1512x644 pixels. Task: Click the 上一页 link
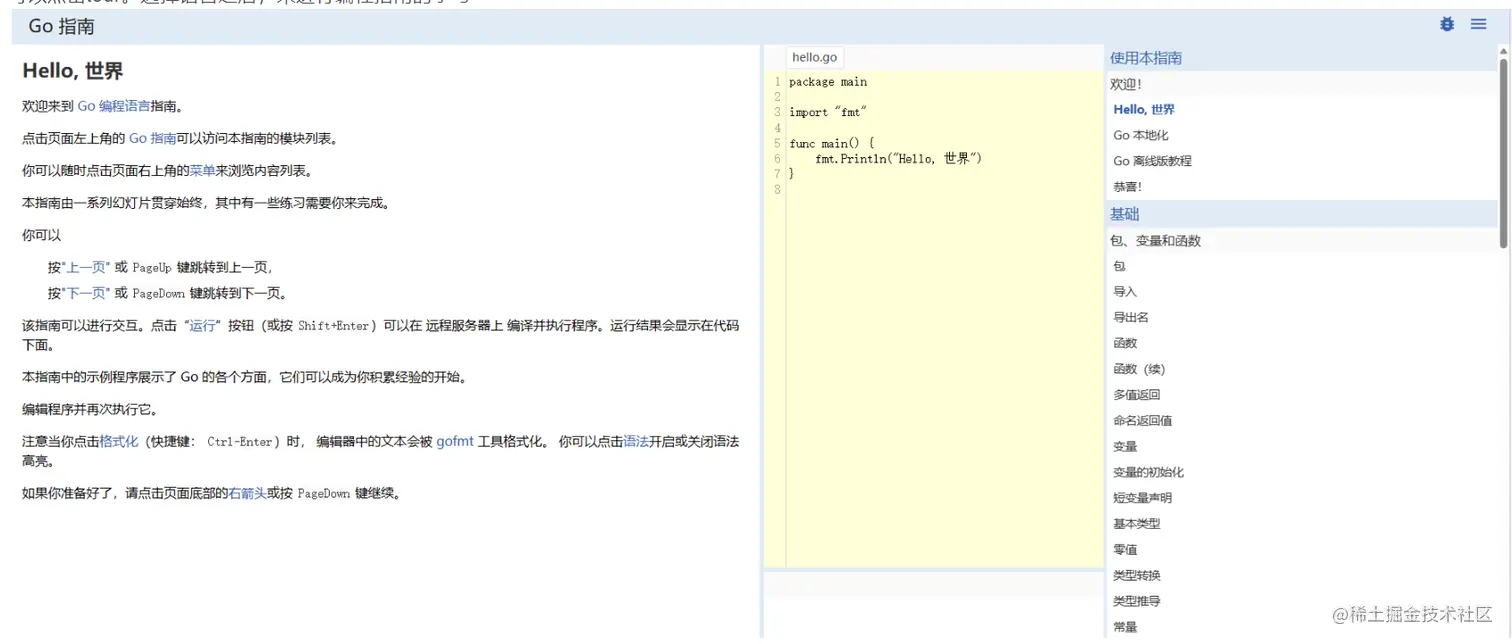[87, 267]
